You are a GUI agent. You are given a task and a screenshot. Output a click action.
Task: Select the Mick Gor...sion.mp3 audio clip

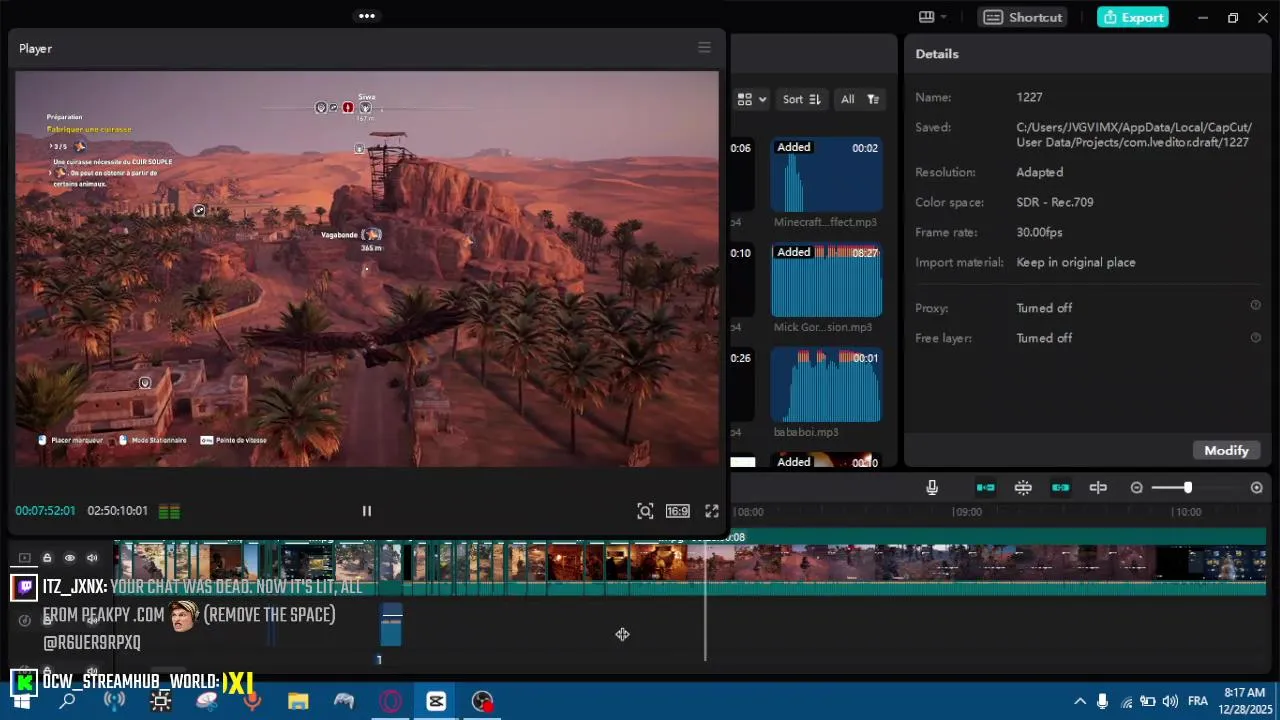point(826,281)
